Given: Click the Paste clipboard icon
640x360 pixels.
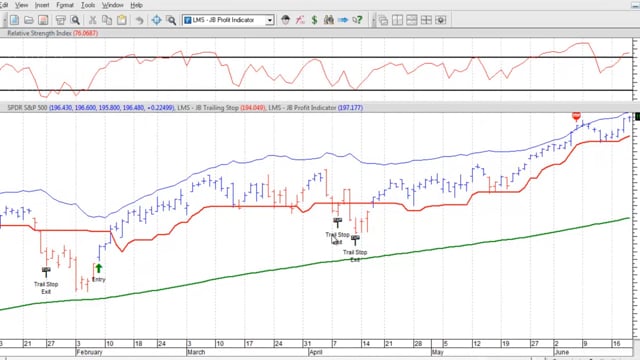Looking at the screenshot, I should pyautogui.click(x=122, y=20).
